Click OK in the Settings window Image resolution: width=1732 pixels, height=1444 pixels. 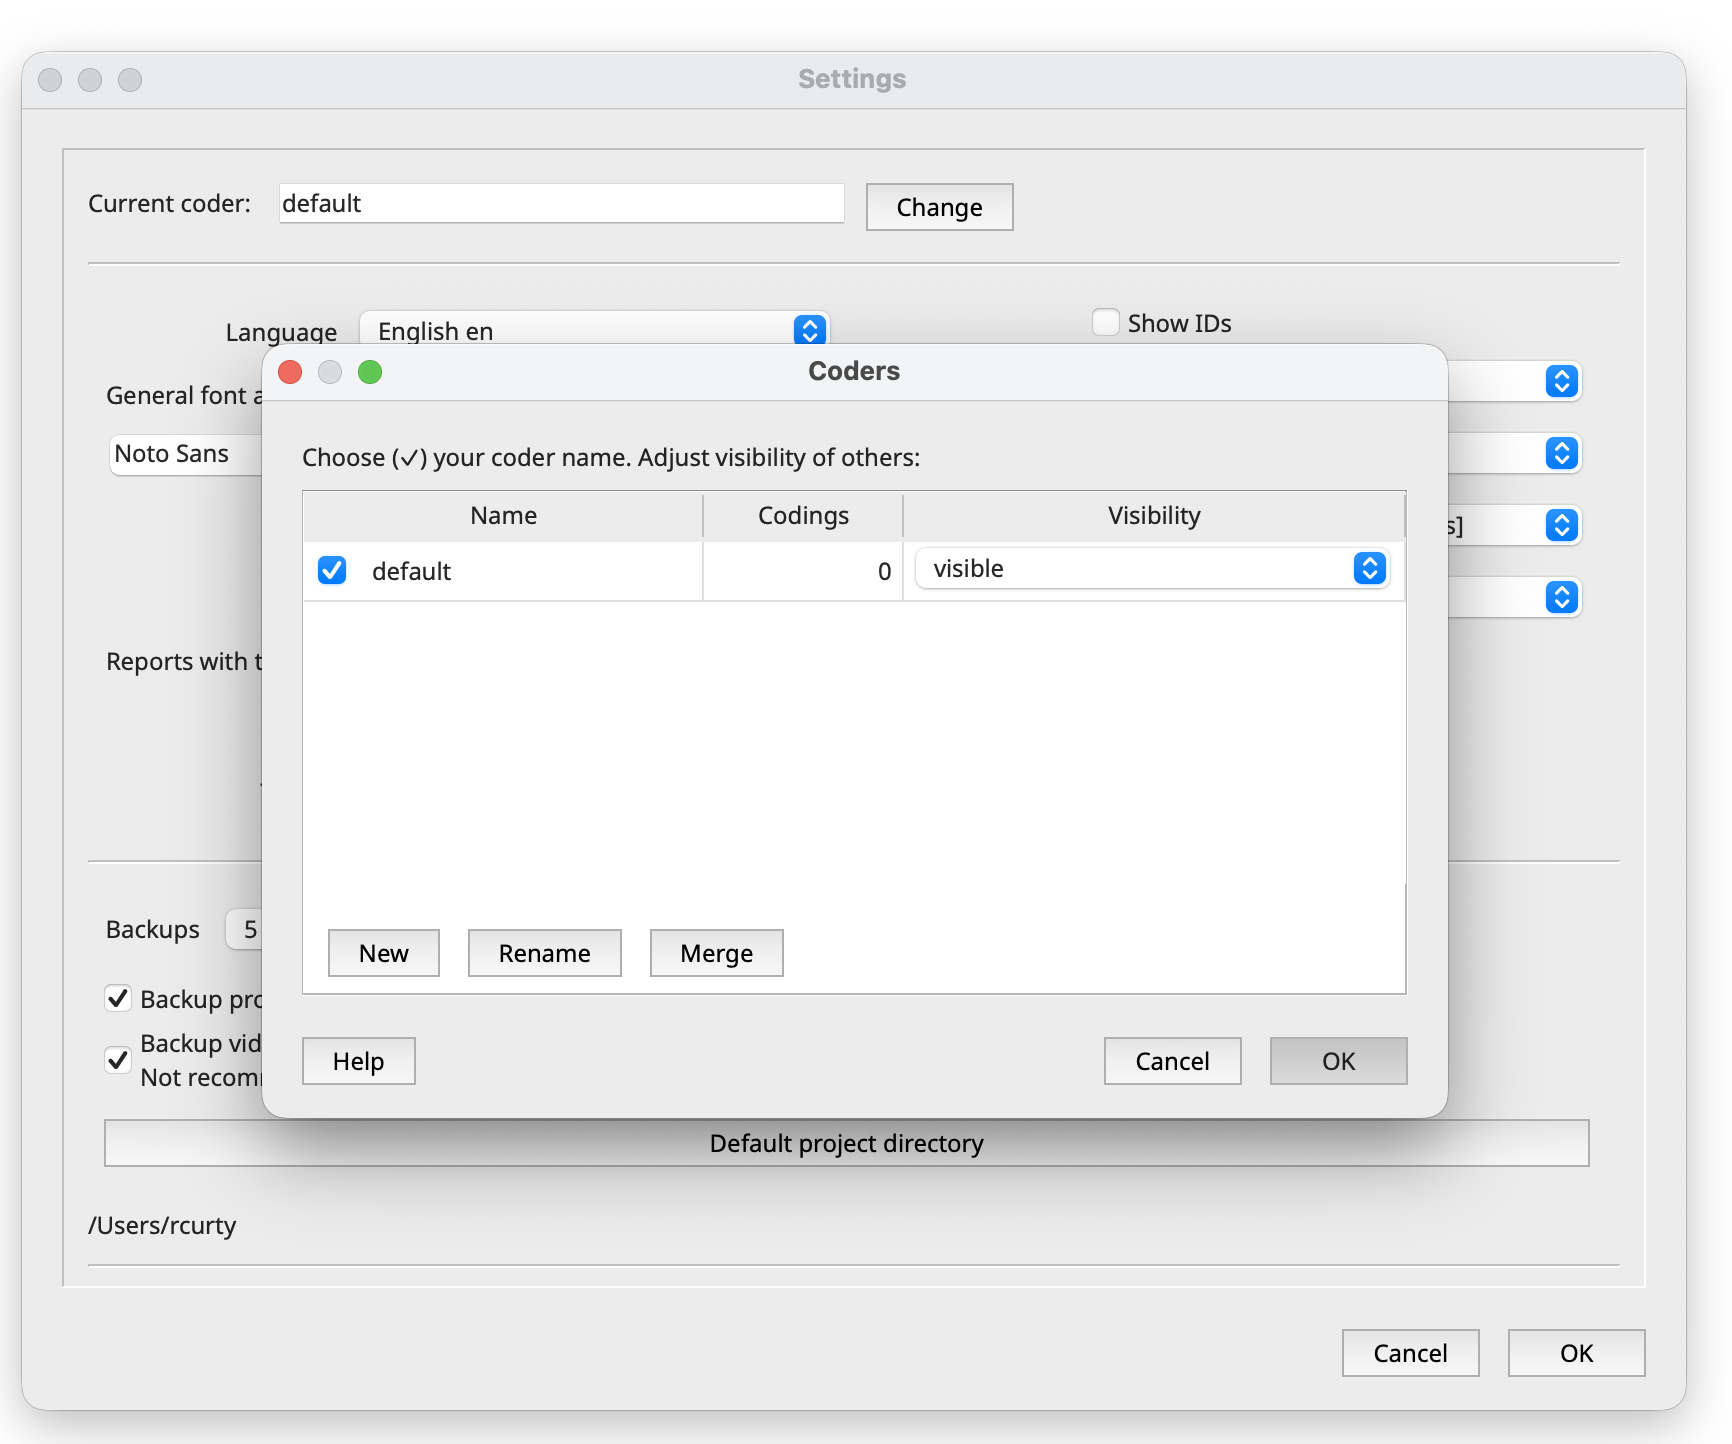click(1577, 1353)
